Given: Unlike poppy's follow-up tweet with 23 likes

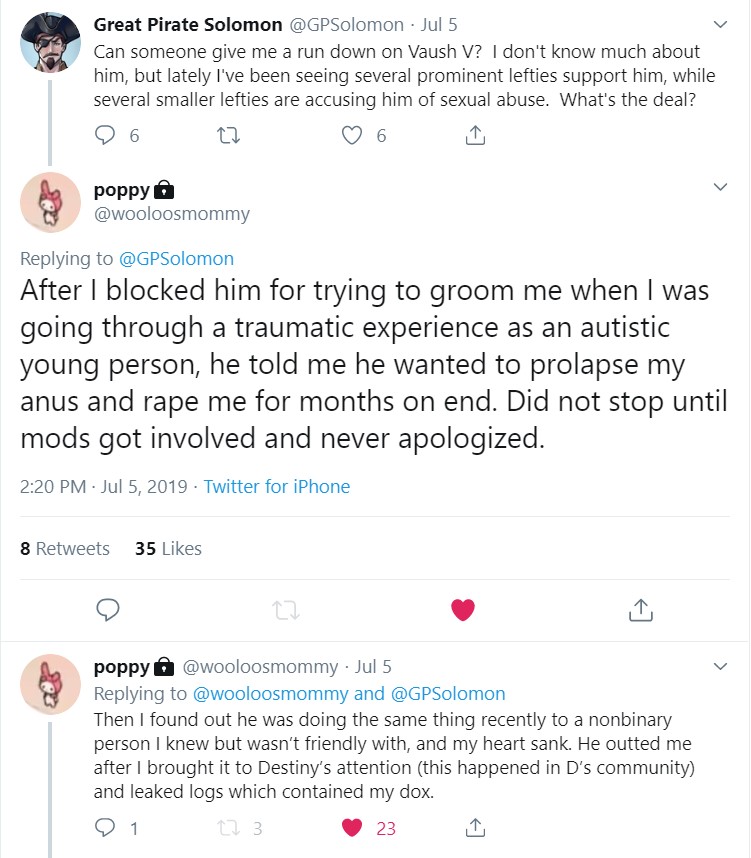Looking at the screenshot, I should (352, 827).
